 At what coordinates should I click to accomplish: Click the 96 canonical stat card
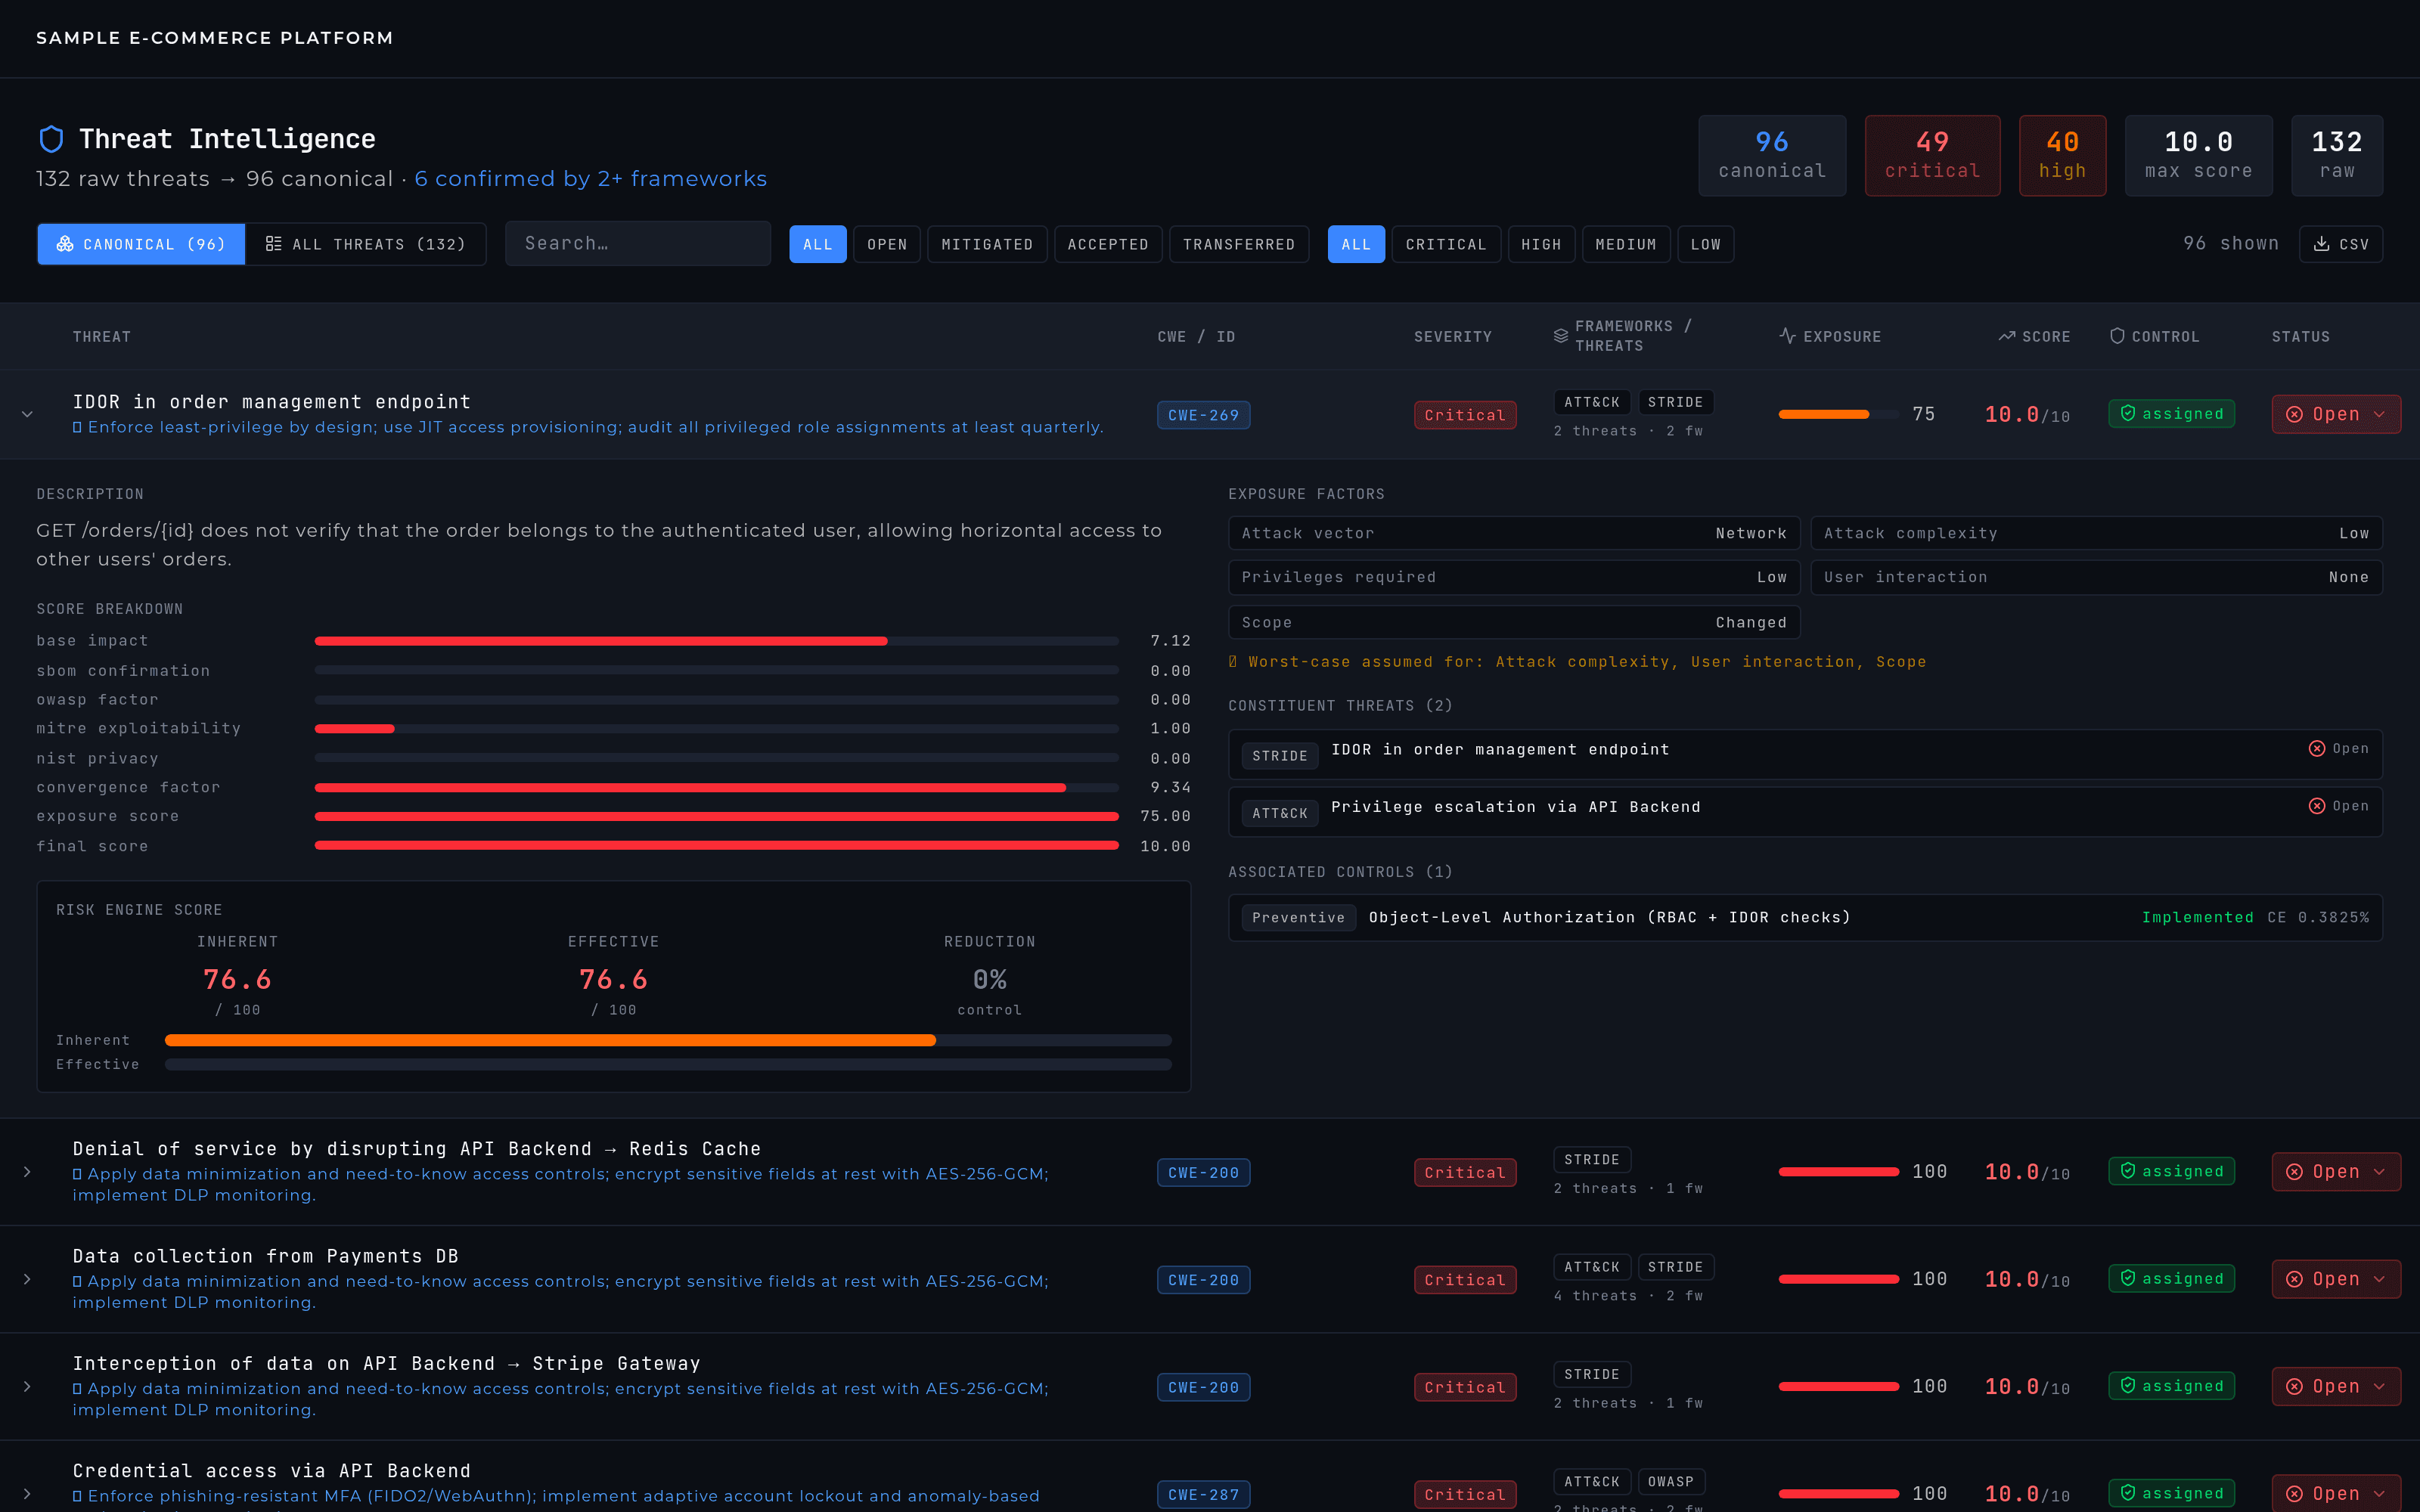pos(1772,155)
